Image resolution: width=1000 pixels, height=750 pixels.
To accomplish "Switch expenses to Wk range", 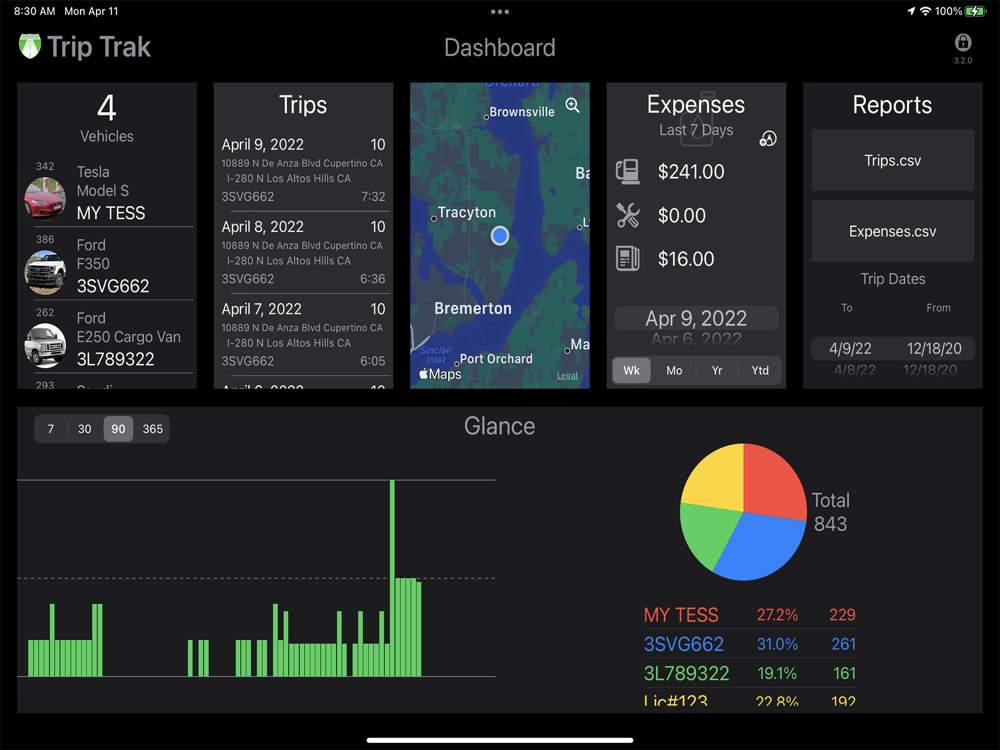I will coord(631,371).
